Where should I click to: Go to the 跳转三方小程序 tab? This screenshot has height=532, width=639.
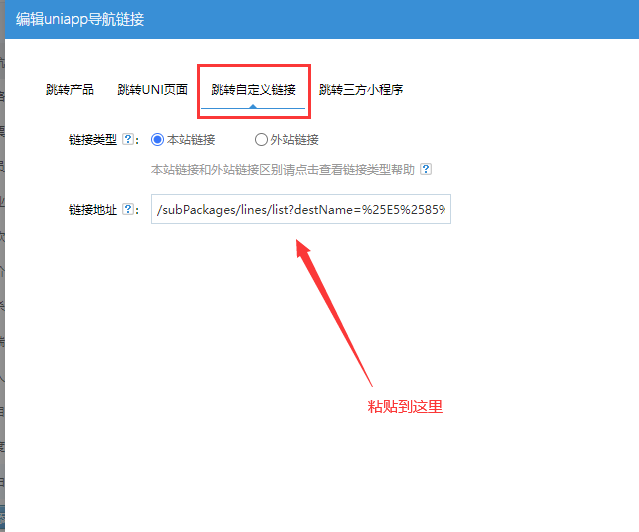tap(361, 90)
